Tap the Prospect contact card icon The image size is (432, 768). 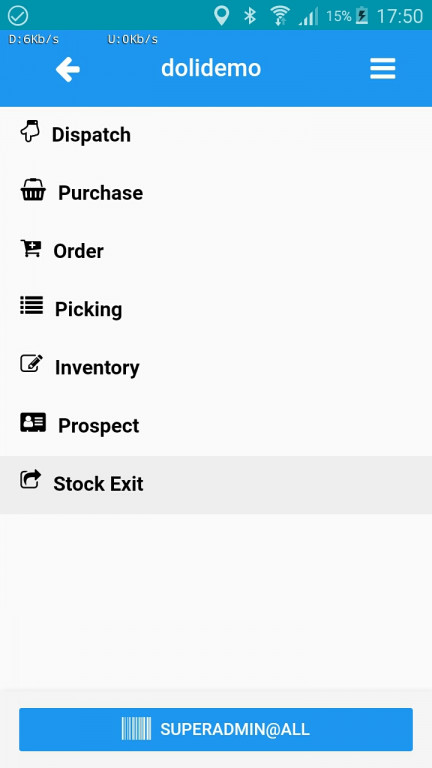point(33,422)
